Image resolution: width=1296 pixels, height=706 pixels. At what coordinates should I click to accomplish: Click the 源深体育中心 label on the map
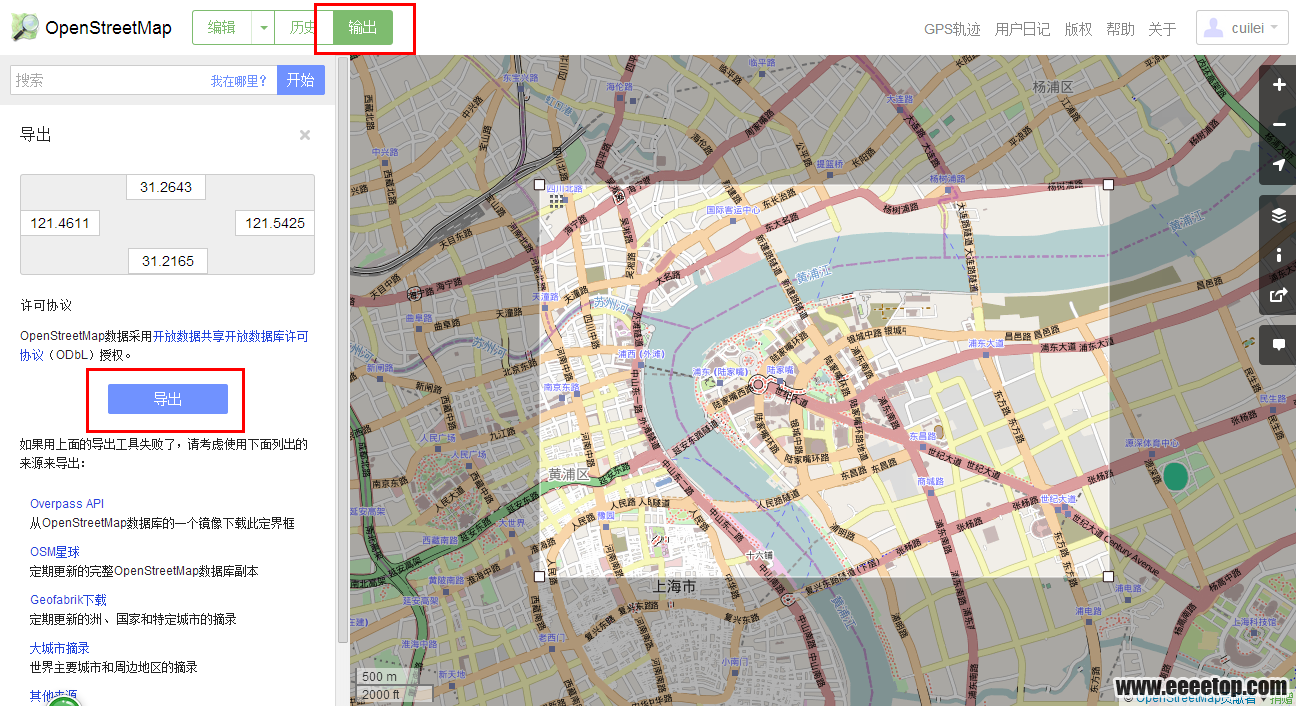pos(1152,442)
